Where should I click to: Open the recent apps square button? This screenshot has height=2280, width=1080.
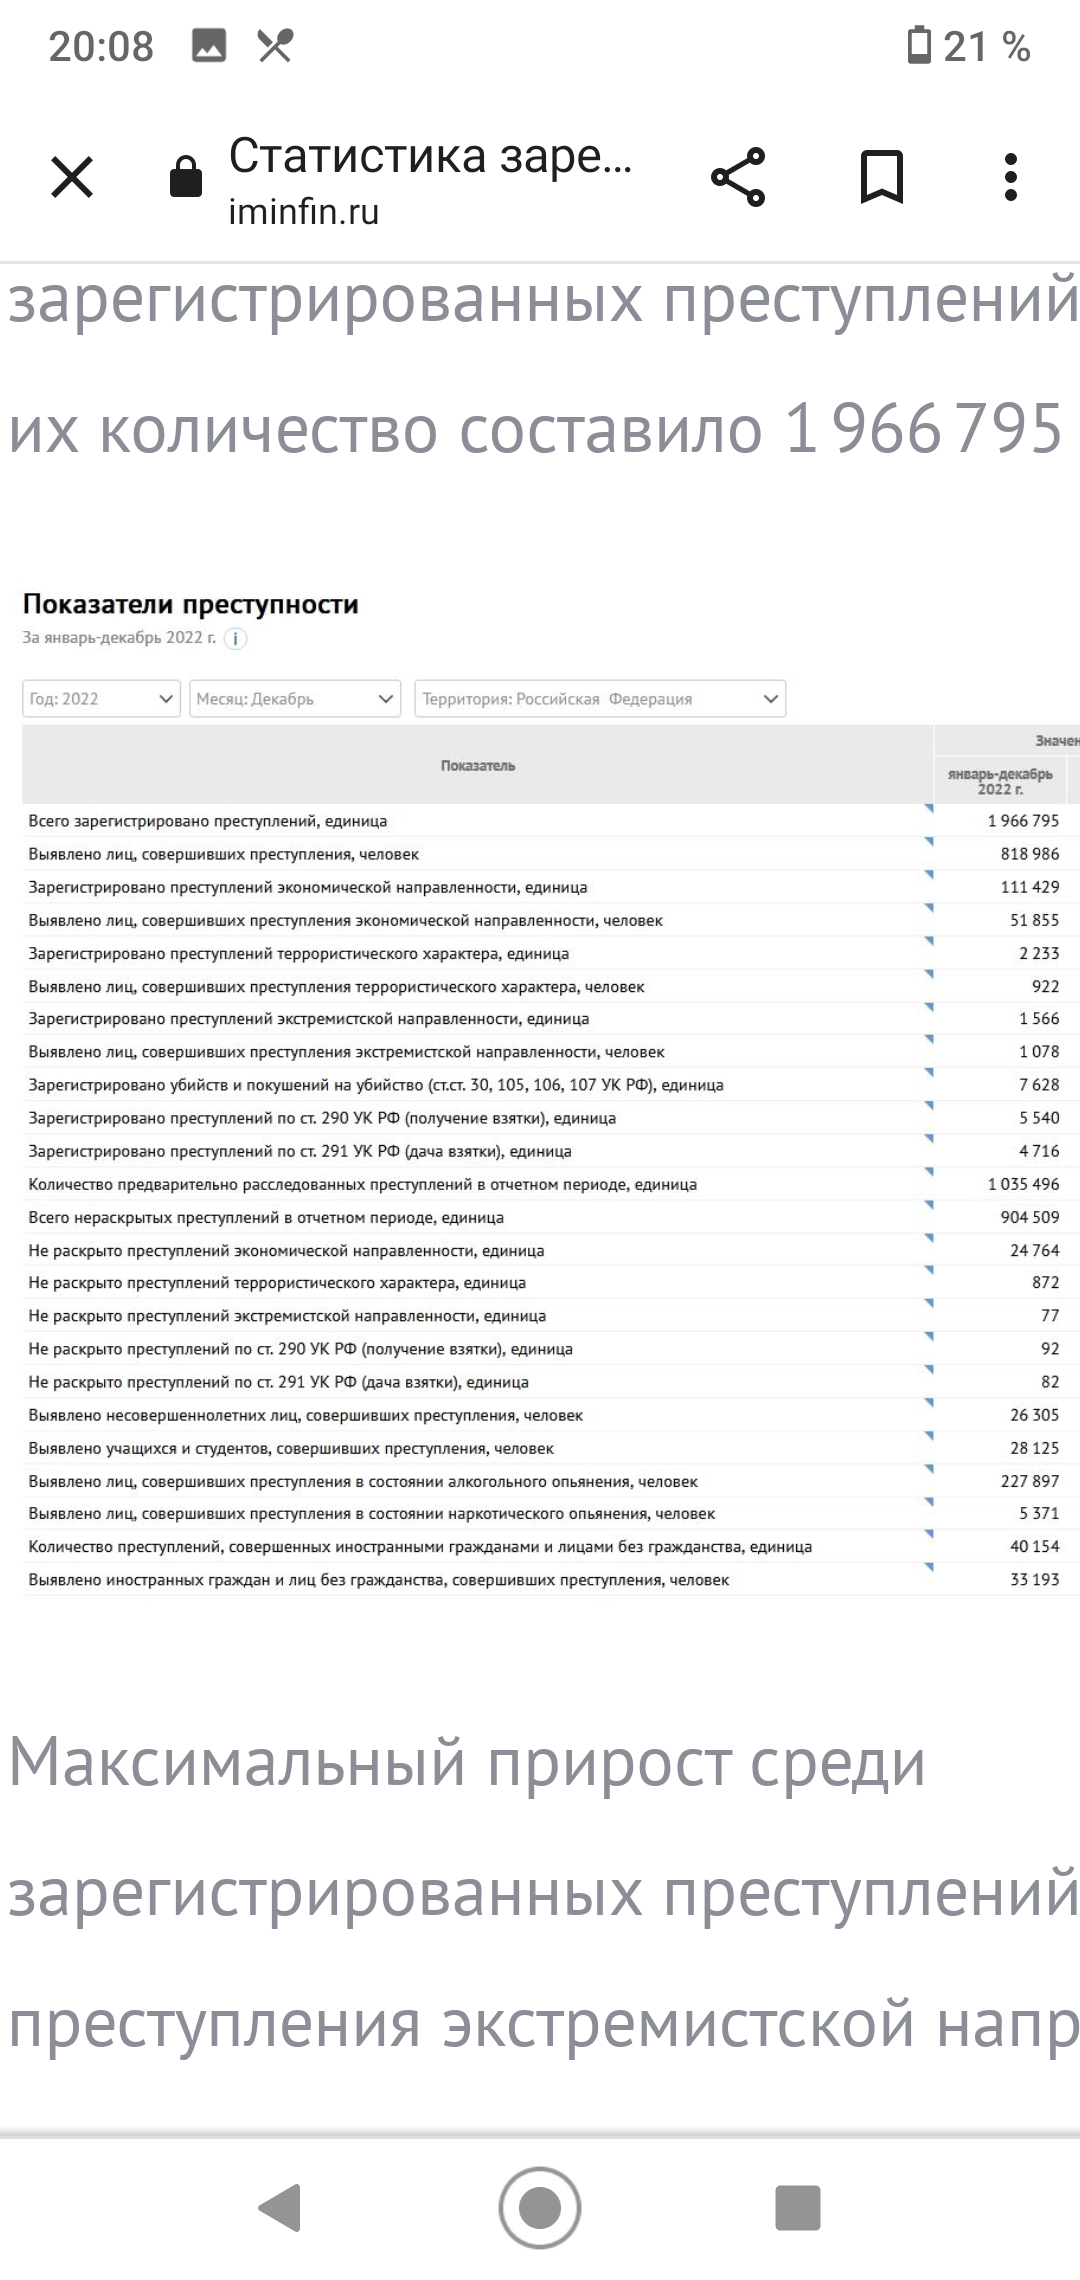797,2207
